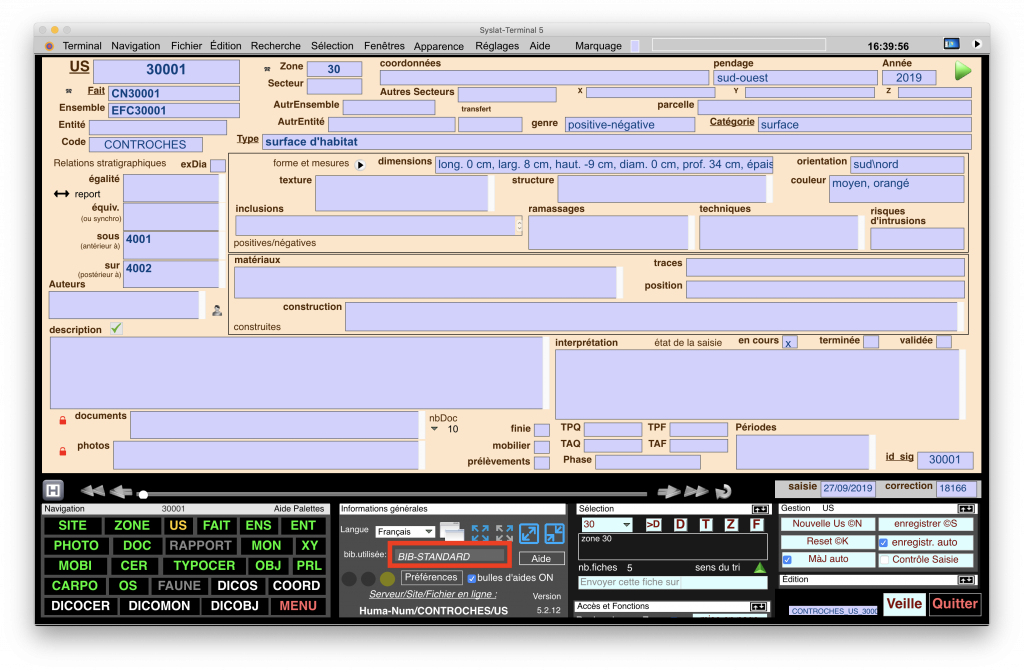Toggle the en cours checkbox

pyautogui.click(x=790, y=342)
